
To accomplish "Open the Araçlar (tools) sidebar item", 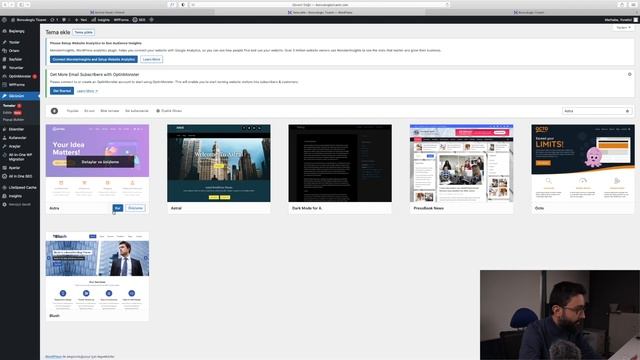I will (x=15, y=146).
